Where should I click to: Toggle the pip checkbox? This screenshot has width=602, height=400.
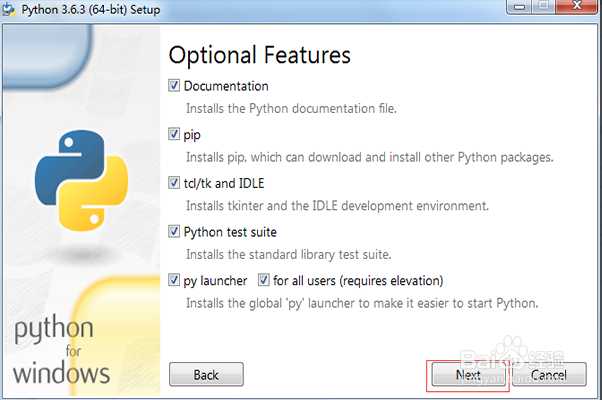pos(175,133)
